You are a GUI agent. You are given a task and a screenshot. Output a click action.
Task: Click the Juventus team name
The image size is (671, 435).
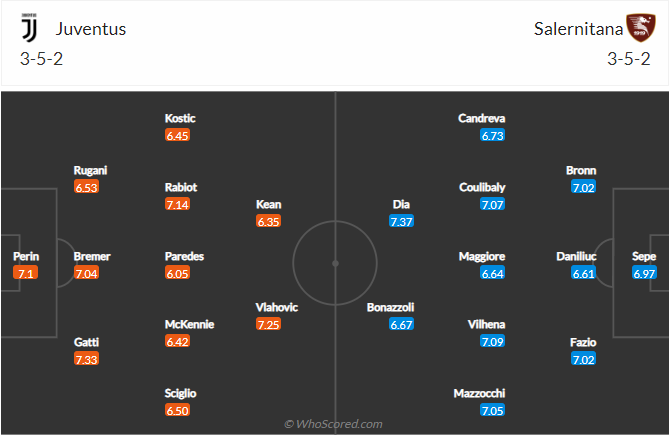pyautogui.click(x=91, y=29)
